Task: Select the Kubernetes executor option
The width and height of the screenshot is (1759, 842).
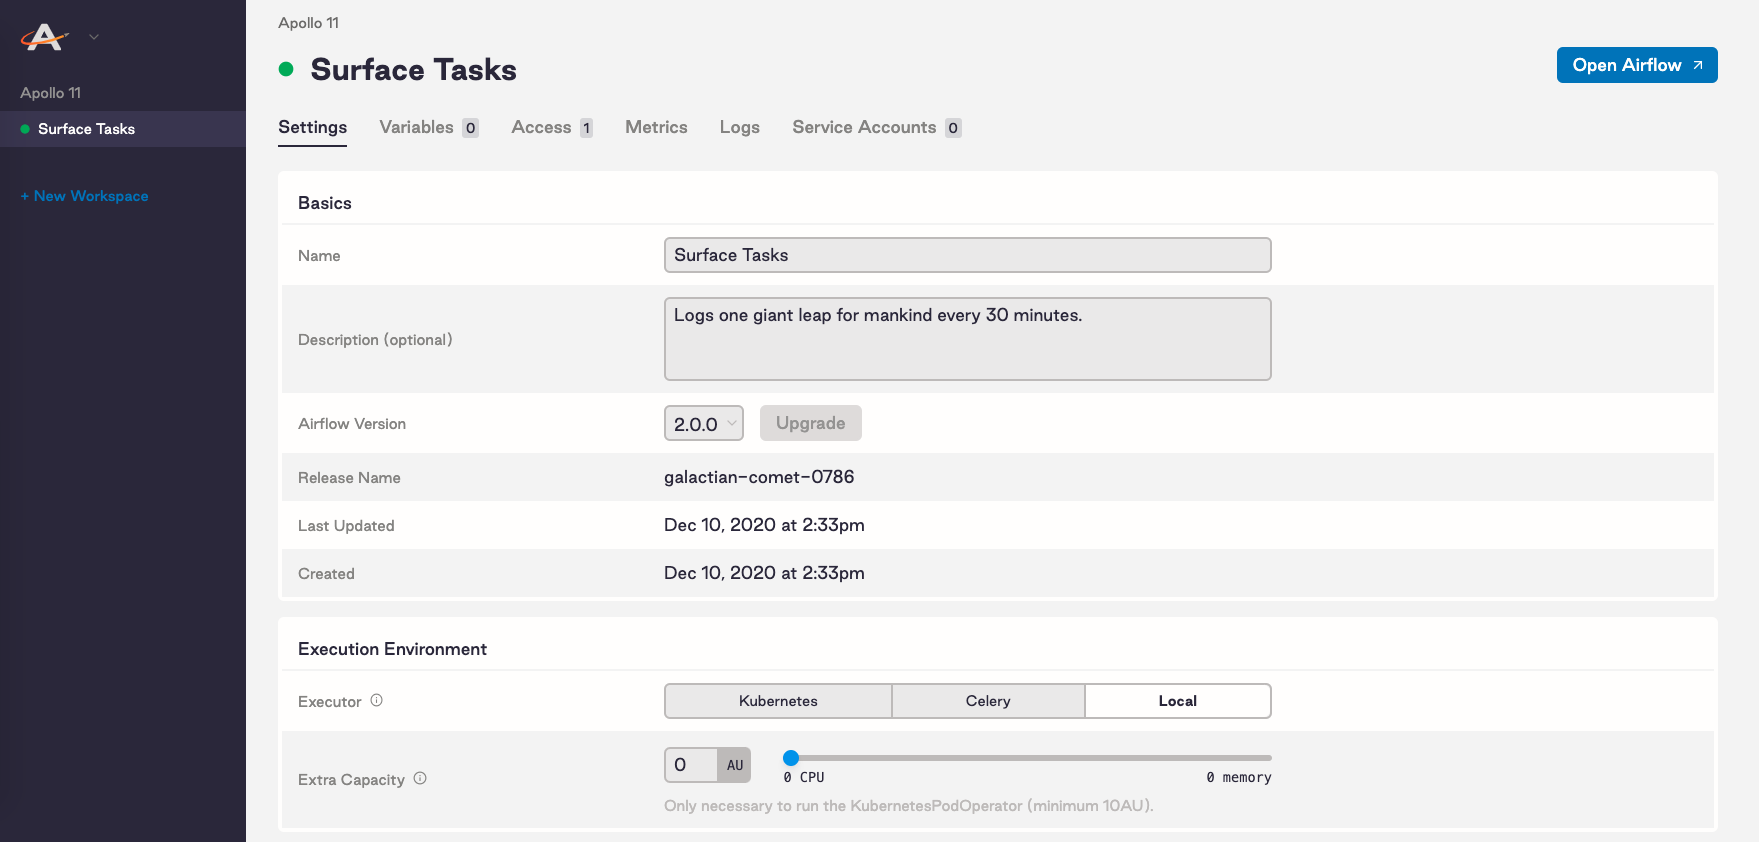Action: tap(778, 701)
